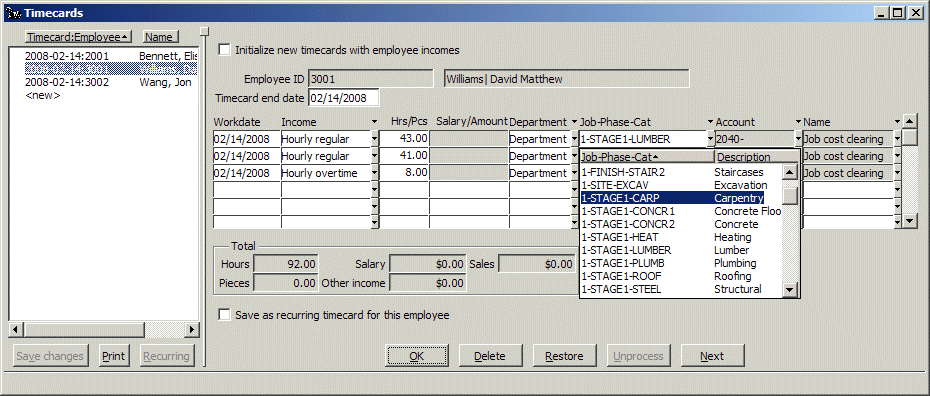
Task: Click the timecard grid scrollbar down arrow
Action: click(x=910, y=221)
